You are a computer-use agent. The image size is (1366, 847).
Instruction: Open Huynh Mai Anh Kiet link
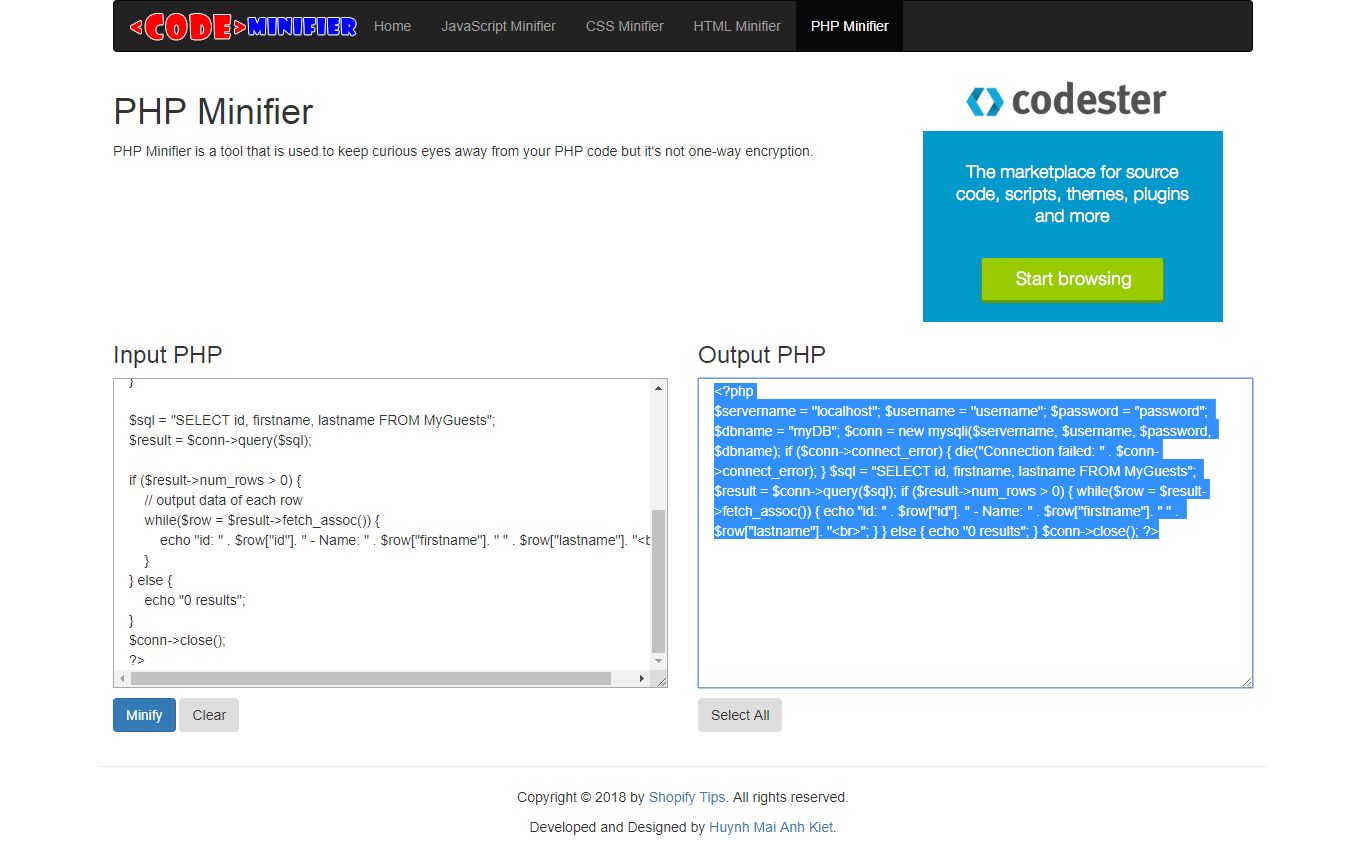[x=771, y=827]
